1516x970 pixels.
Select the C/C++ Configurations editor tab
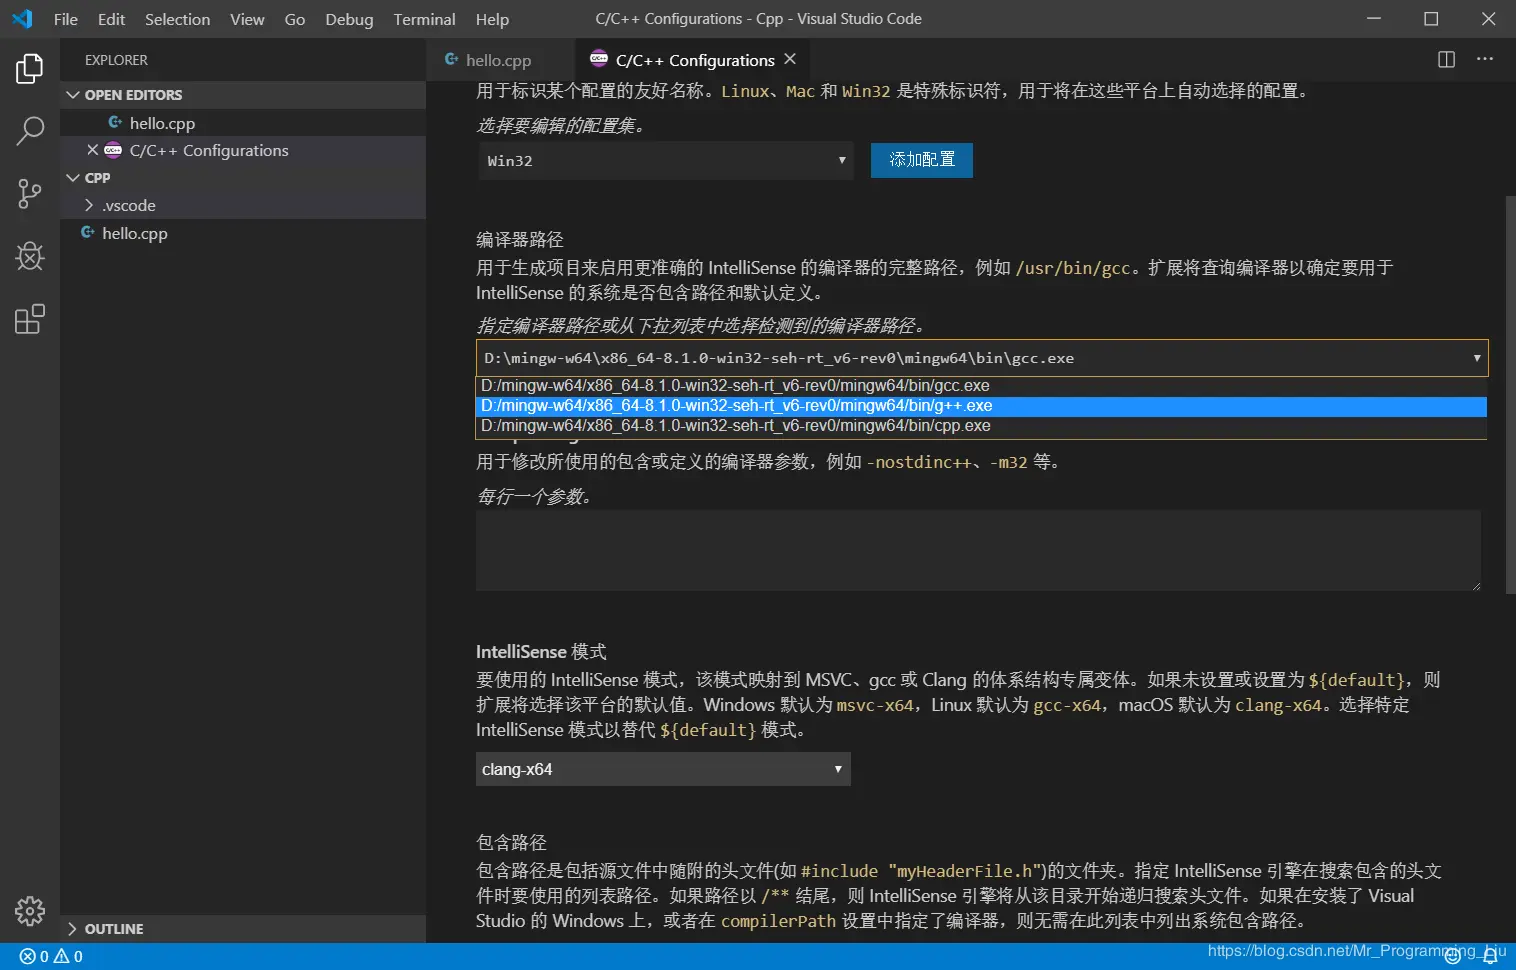pos(694,60)
